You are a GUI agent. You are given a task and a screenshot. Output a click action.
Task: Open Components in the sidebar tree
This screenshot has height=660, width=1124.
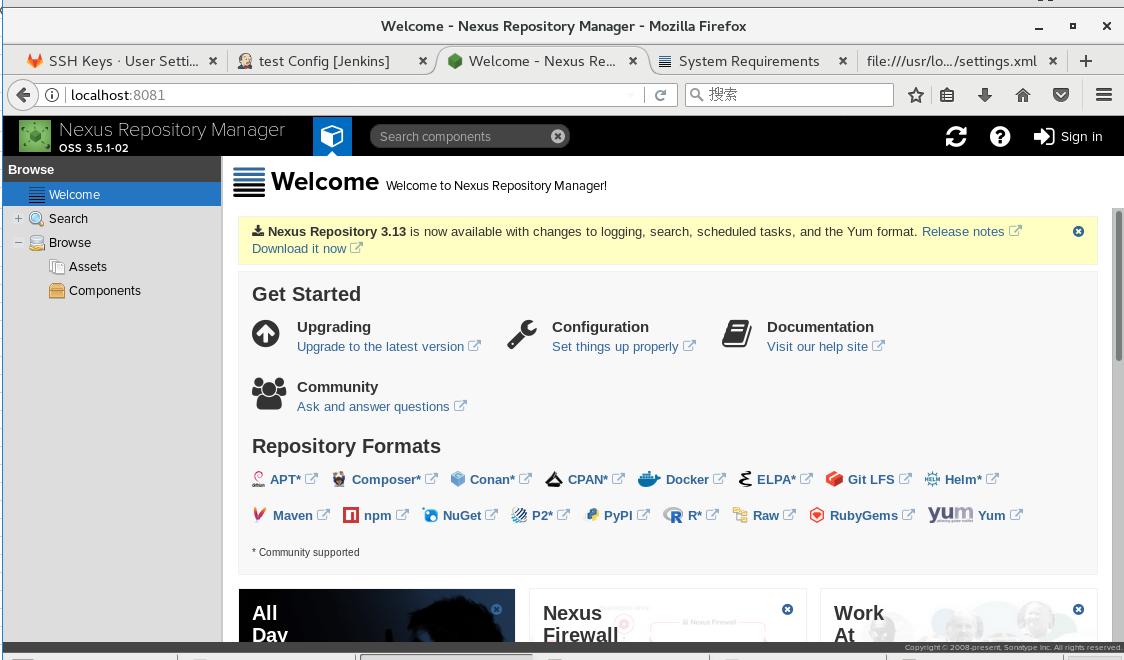(x=105, y=290)
